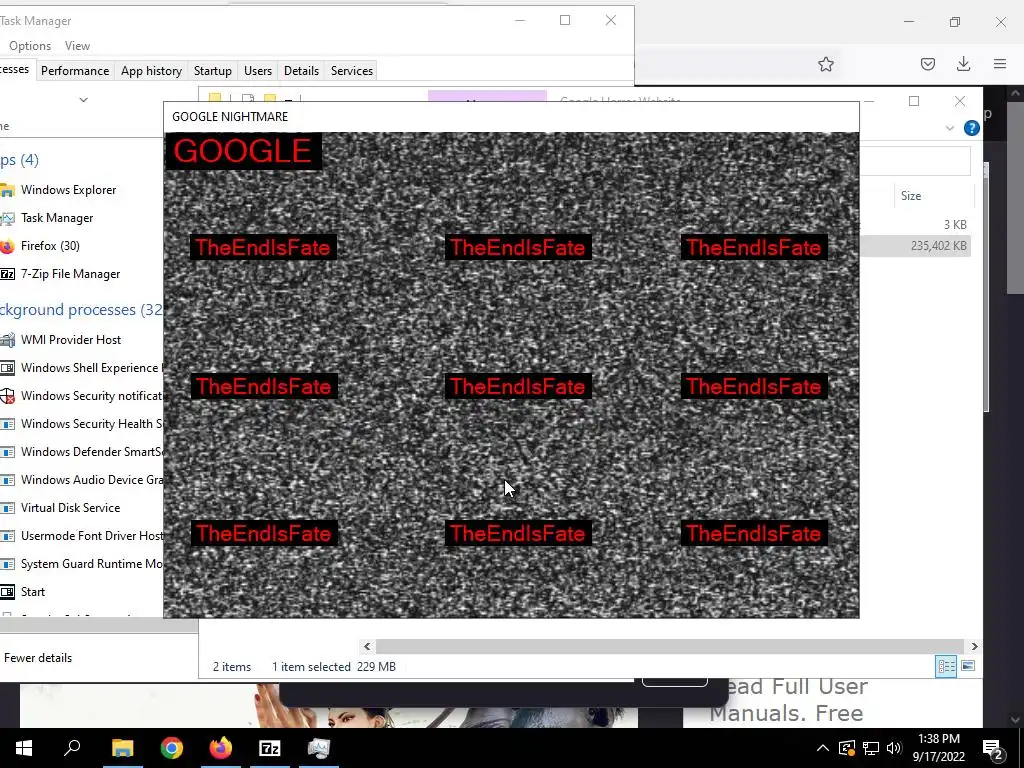Switch to the Details tab
This screenshot has height=768, width=1024.
pos(301,71)
